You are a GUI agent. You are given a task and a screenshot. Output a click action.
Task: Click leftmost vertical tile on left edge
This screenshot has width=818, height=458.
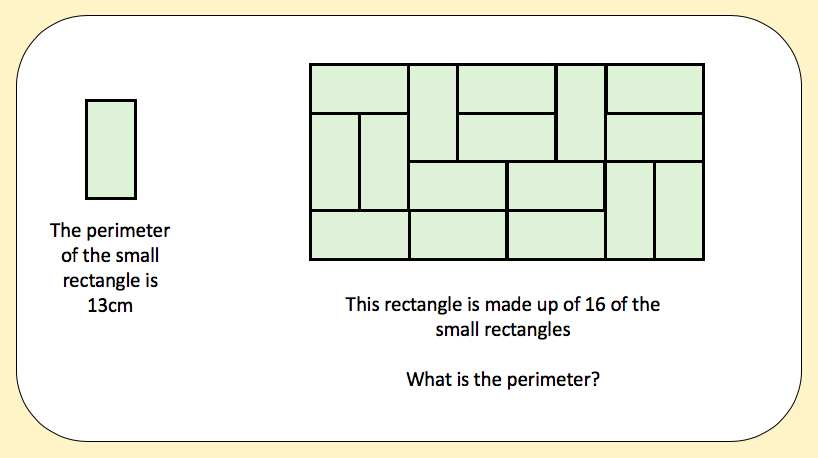[335, 161]
